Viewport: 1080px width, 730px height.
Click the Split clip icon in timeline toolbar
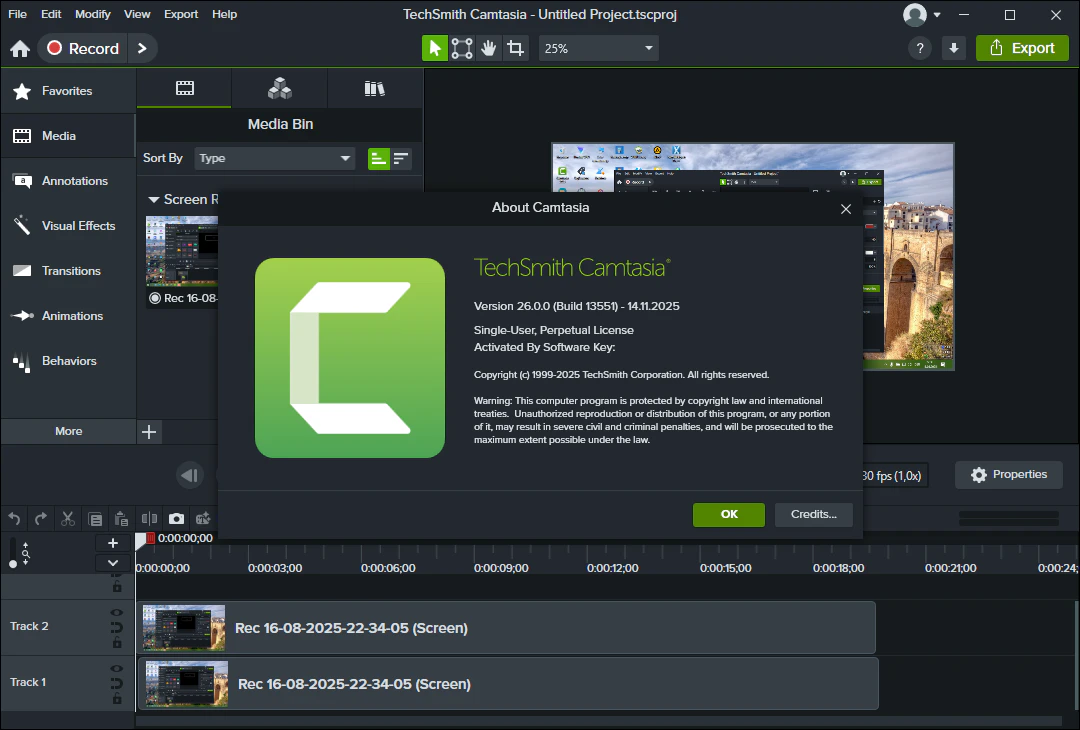click(149, 518)
